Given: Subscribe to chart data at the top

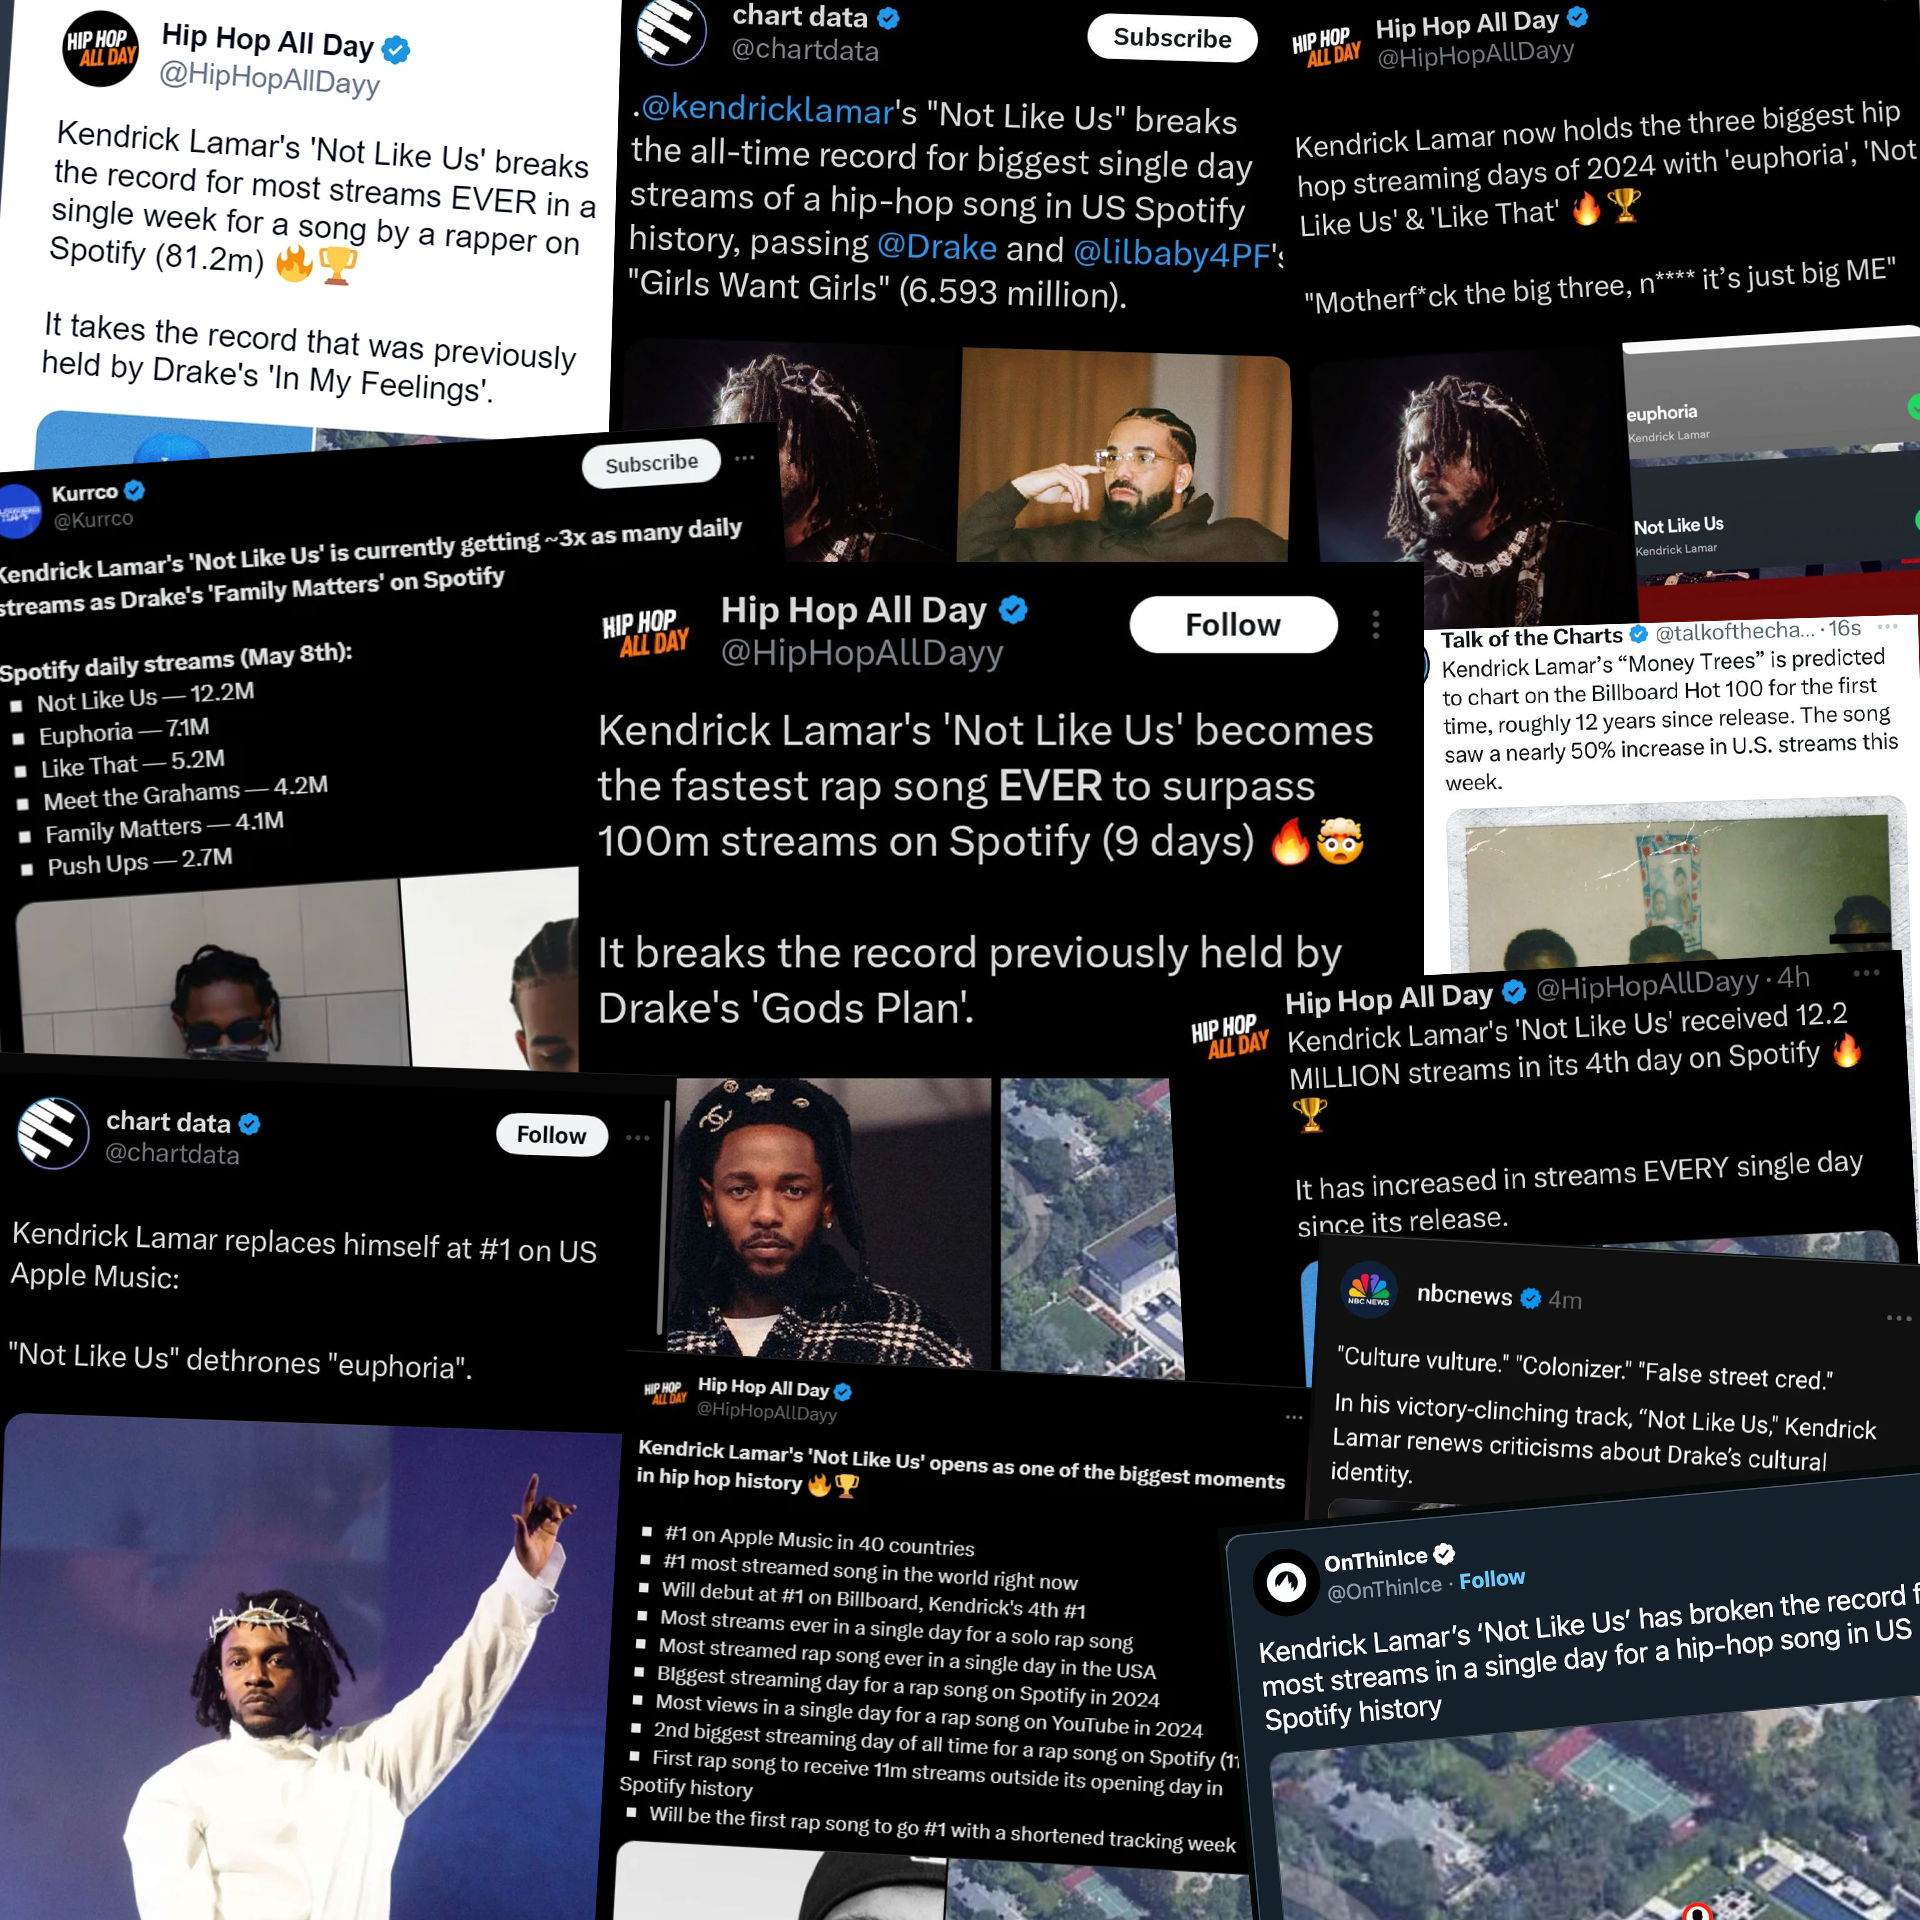Looking at the screenshot, I should 1172,38.
